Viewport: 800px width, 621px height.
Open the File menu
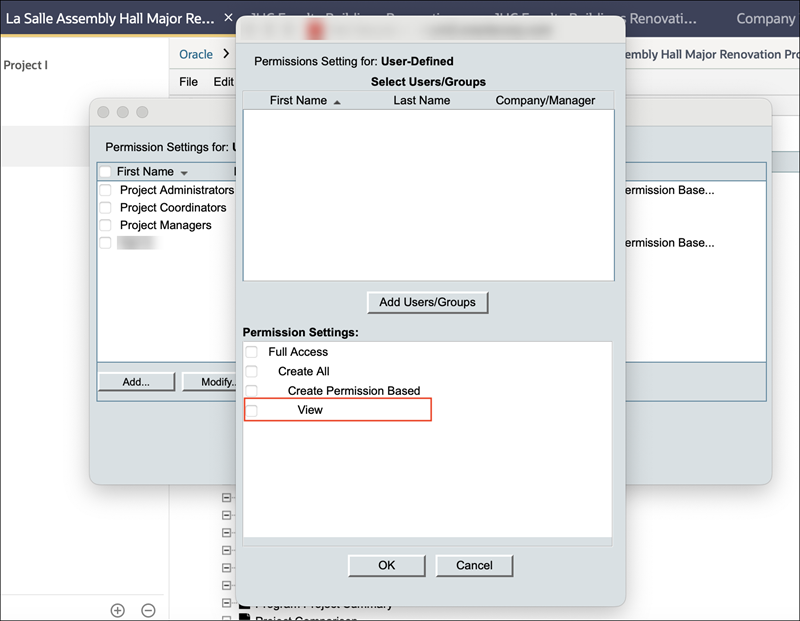tap(187, 80)
